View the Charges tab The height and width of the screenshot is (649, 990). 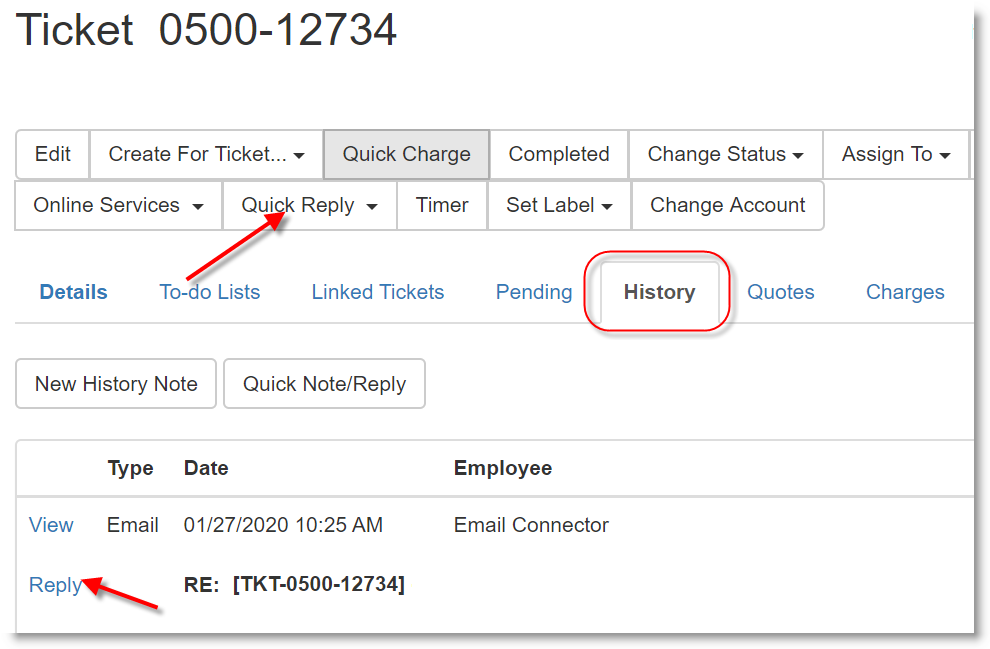[x=904, y=292]
